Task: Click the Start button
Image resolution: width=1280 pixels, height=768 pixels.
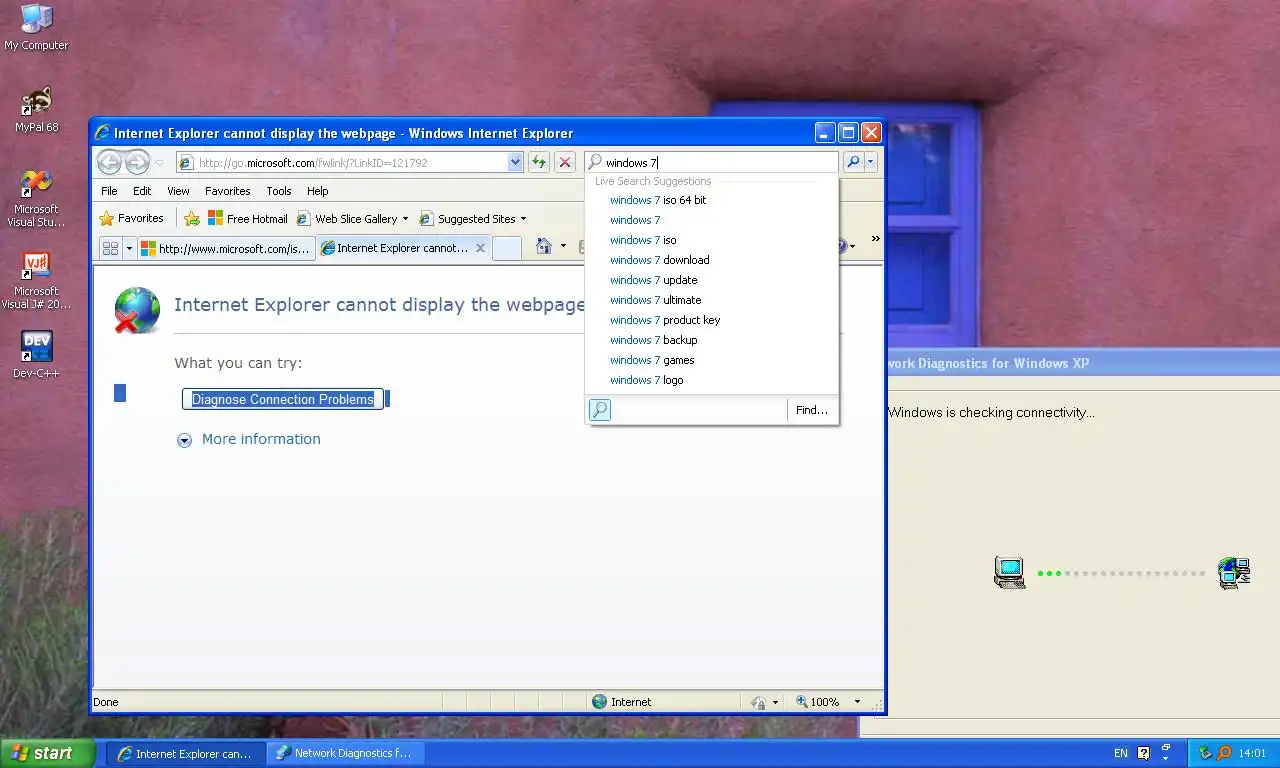Action: pyautogui.click(x=48, y=753)
